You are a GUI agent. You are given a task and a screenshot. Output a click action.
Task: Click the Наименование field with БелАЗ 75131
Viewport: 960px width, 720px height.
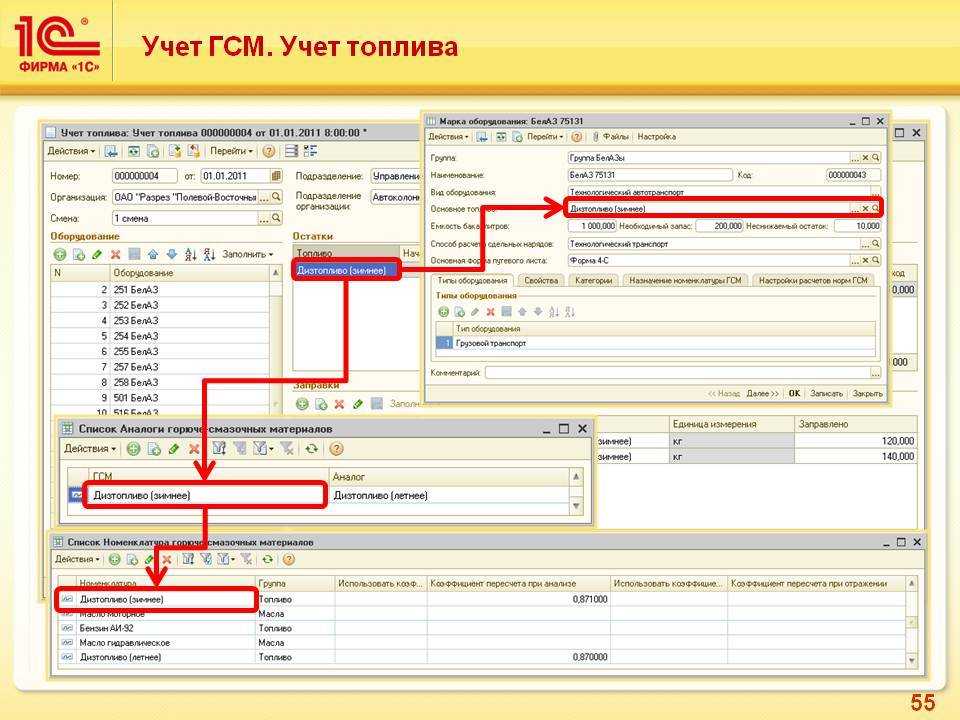point(650,175)
